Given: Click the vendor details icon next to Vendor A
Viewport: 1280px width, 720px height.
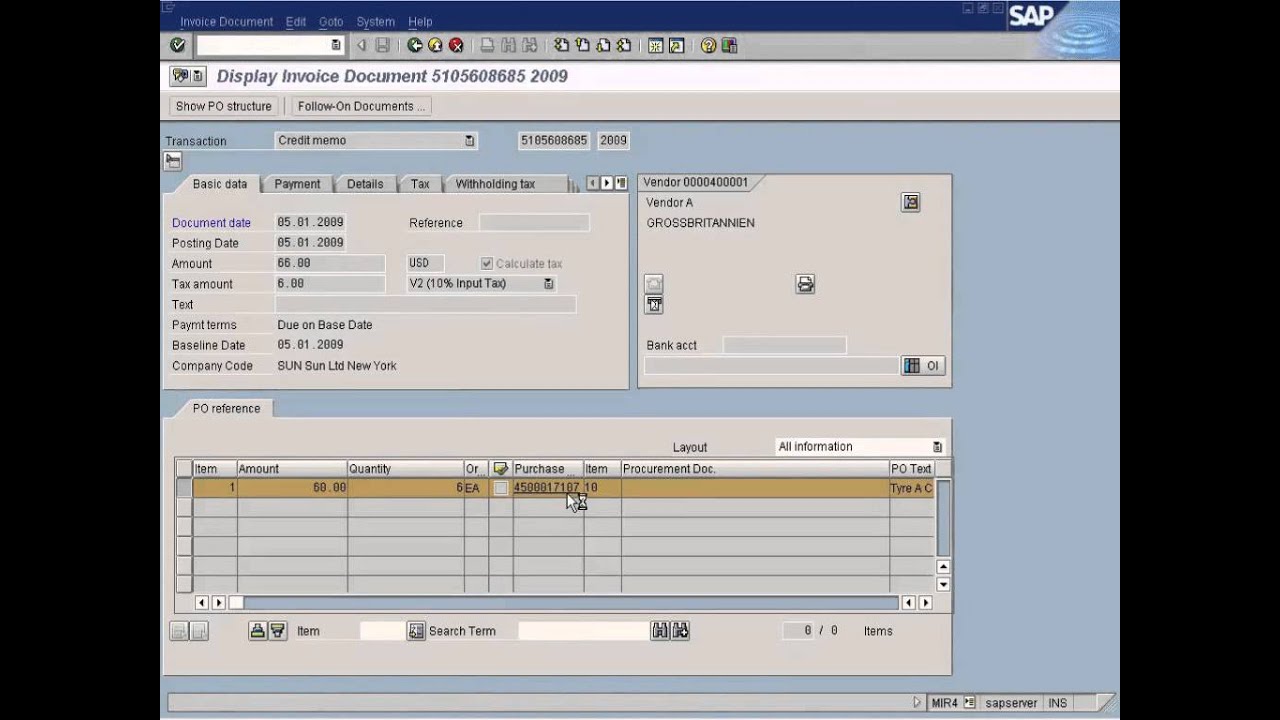Looking at the screenshot, I should tap(910, 202).
